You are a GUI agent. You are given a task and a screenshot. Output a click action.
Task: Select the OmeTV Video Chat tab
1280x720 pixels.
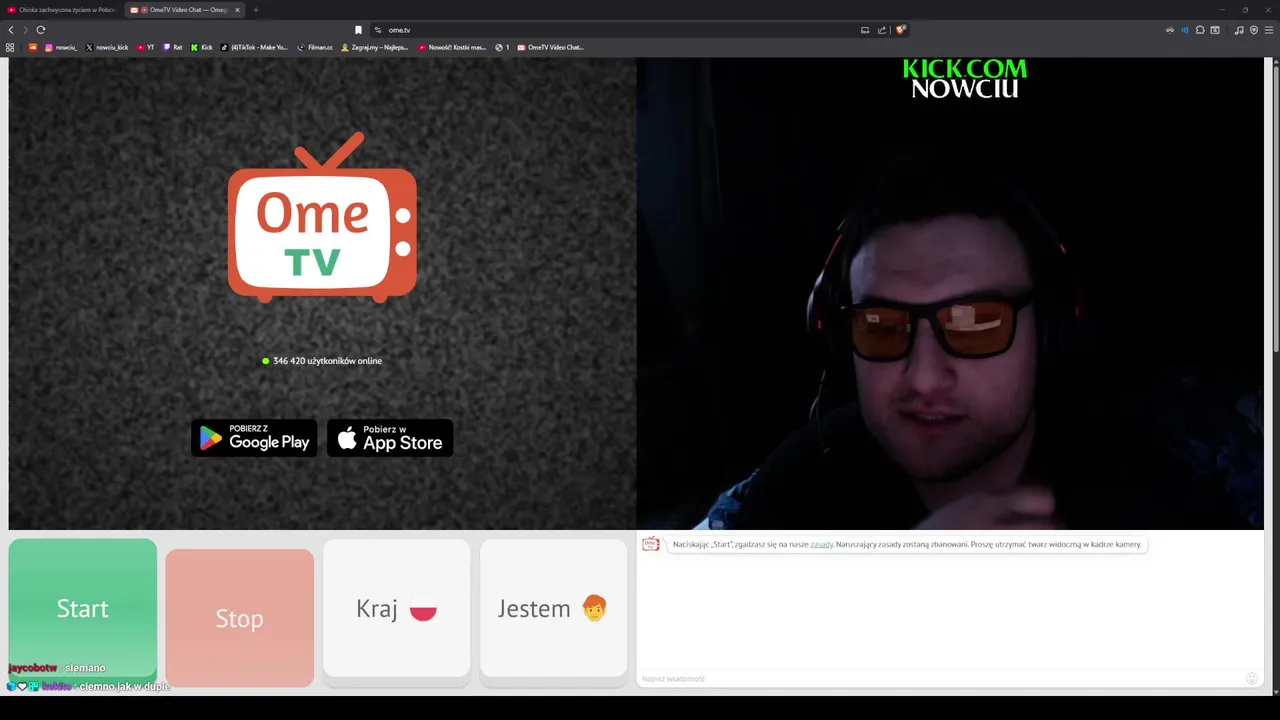(185, 10)
